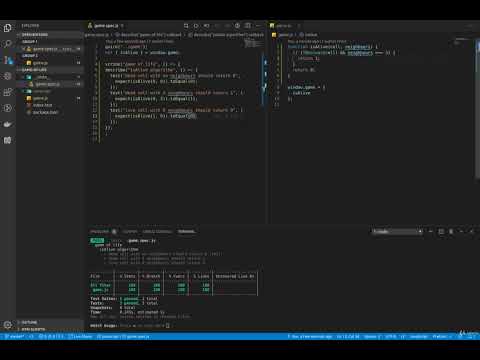This screenshot has width=480, height=360.
Task: Kill terminal with trash icon
Action: (x=451, y=231)
